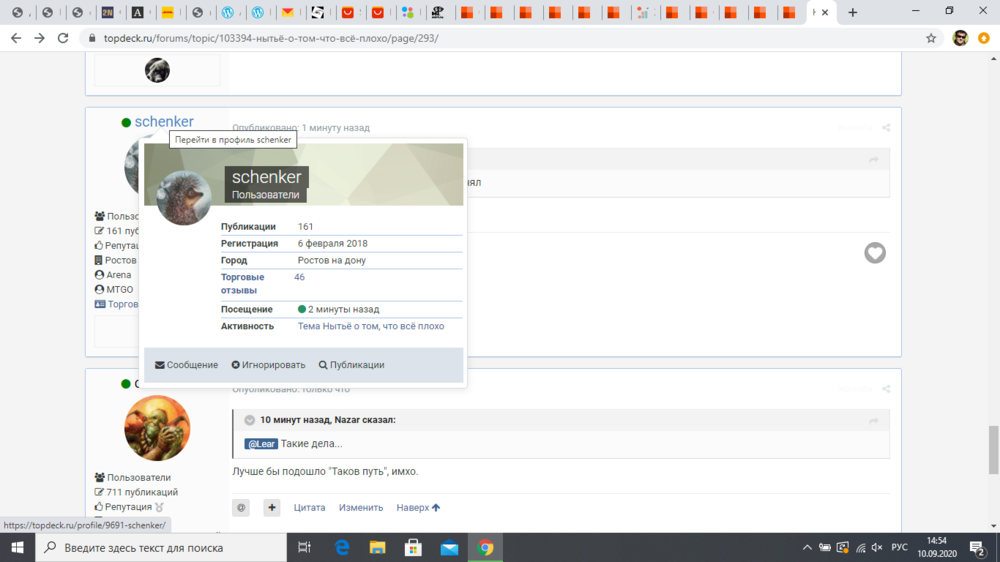Click the @Lear mention tag
The height and width of the screenshot is (562, 1000).
(x=261, y=443)
